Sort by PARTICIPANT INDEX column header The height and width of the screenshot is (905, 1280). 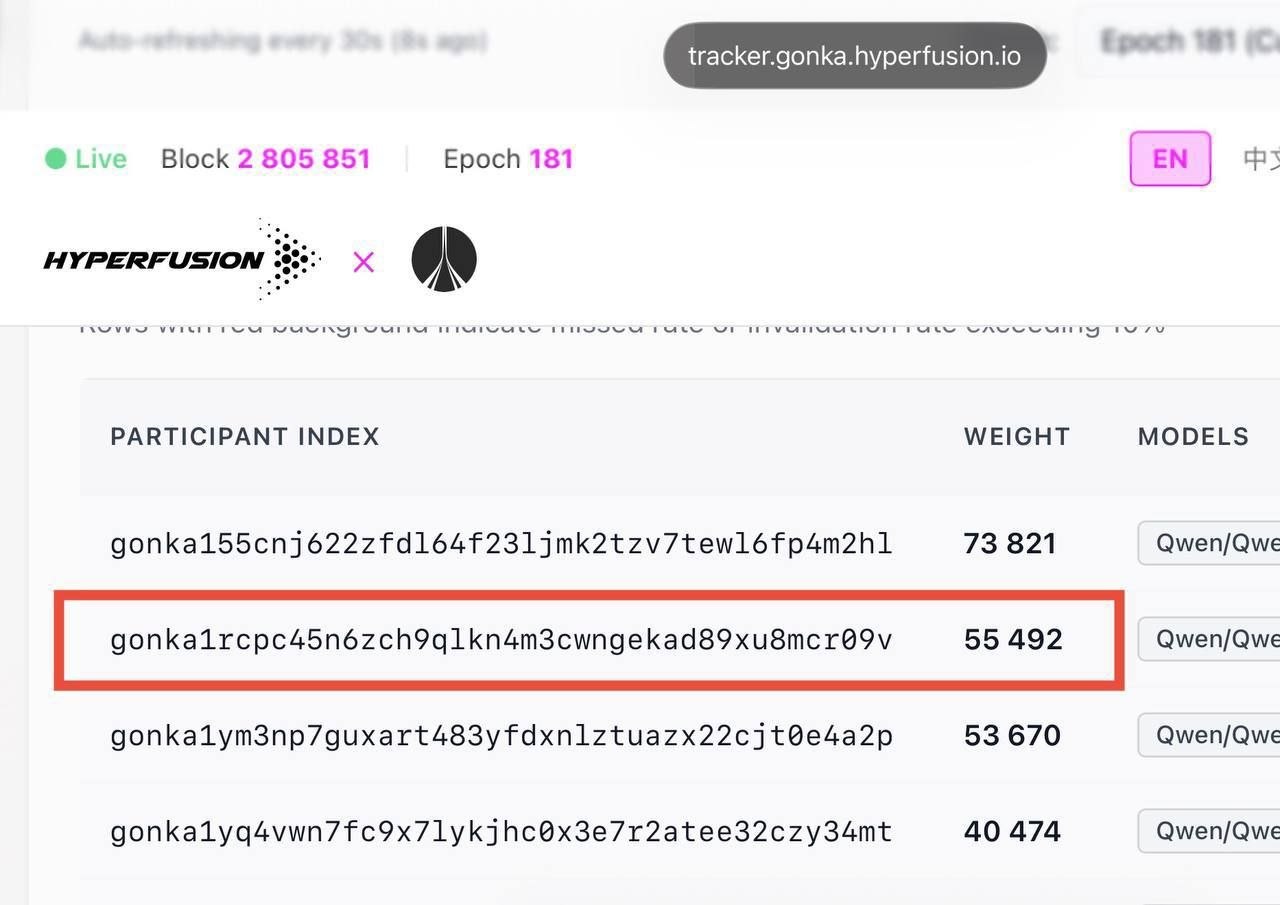click(x=245, y=437)
